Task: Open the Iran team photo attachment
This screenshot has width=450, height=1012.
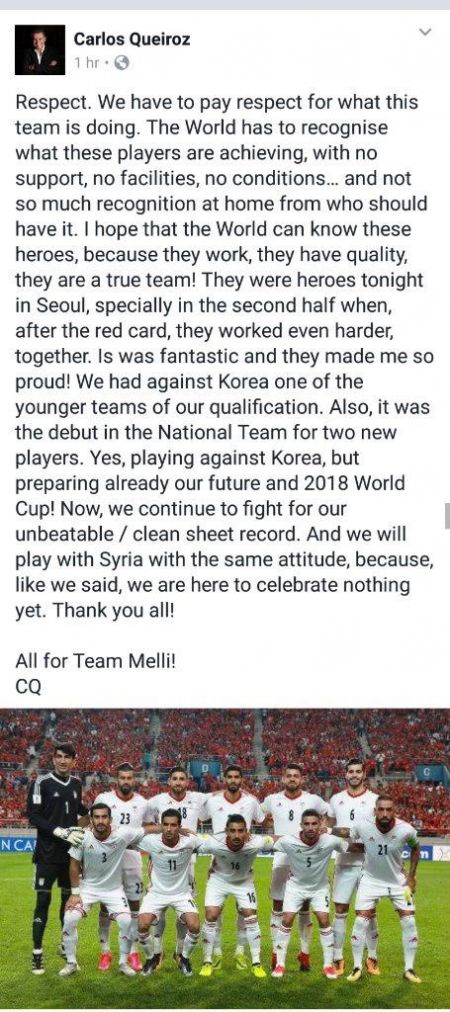Action: (x=225, y=857)
